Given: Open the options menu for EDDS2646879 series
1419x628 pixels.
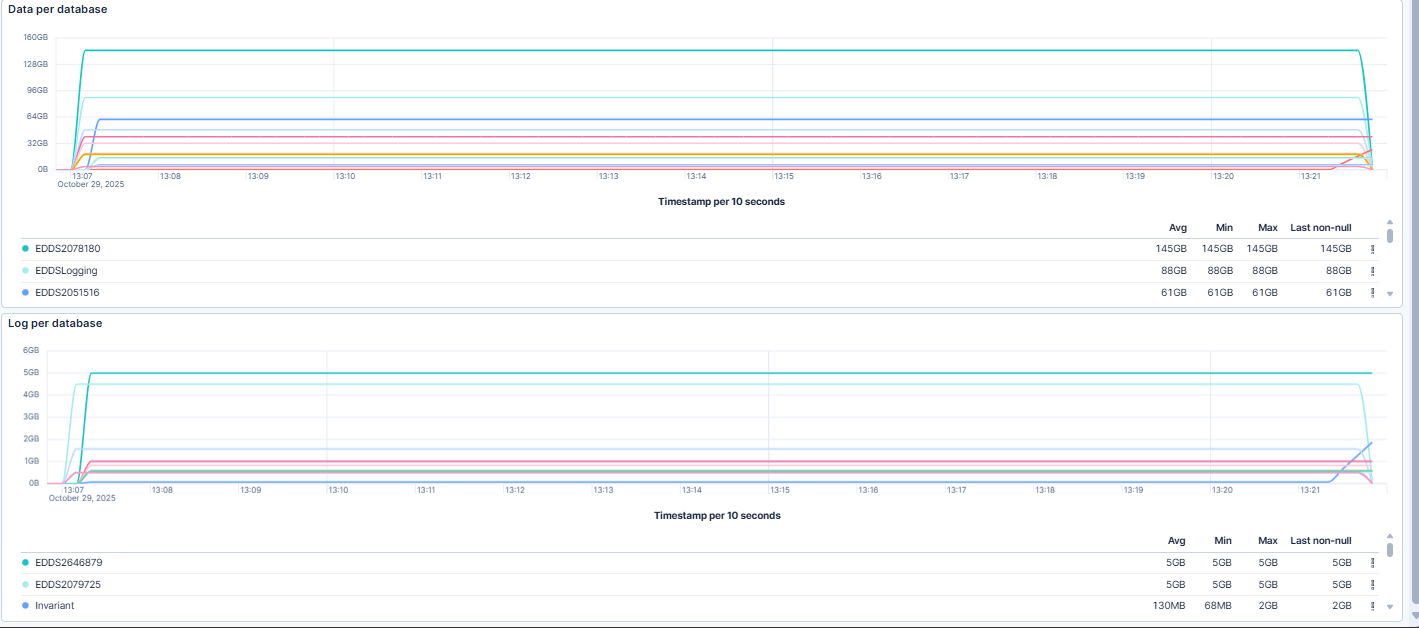Looking at the screenshot, I should coord(1372,562).
